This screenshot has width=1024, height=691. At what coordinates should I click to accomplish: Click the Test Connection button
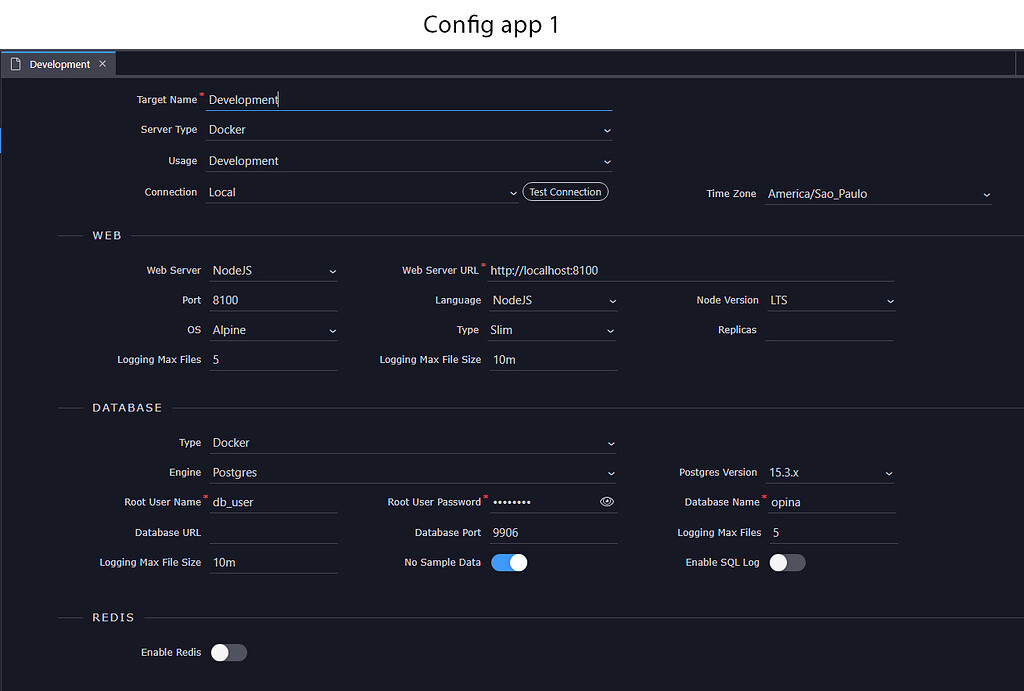click(x=565, y=191)
